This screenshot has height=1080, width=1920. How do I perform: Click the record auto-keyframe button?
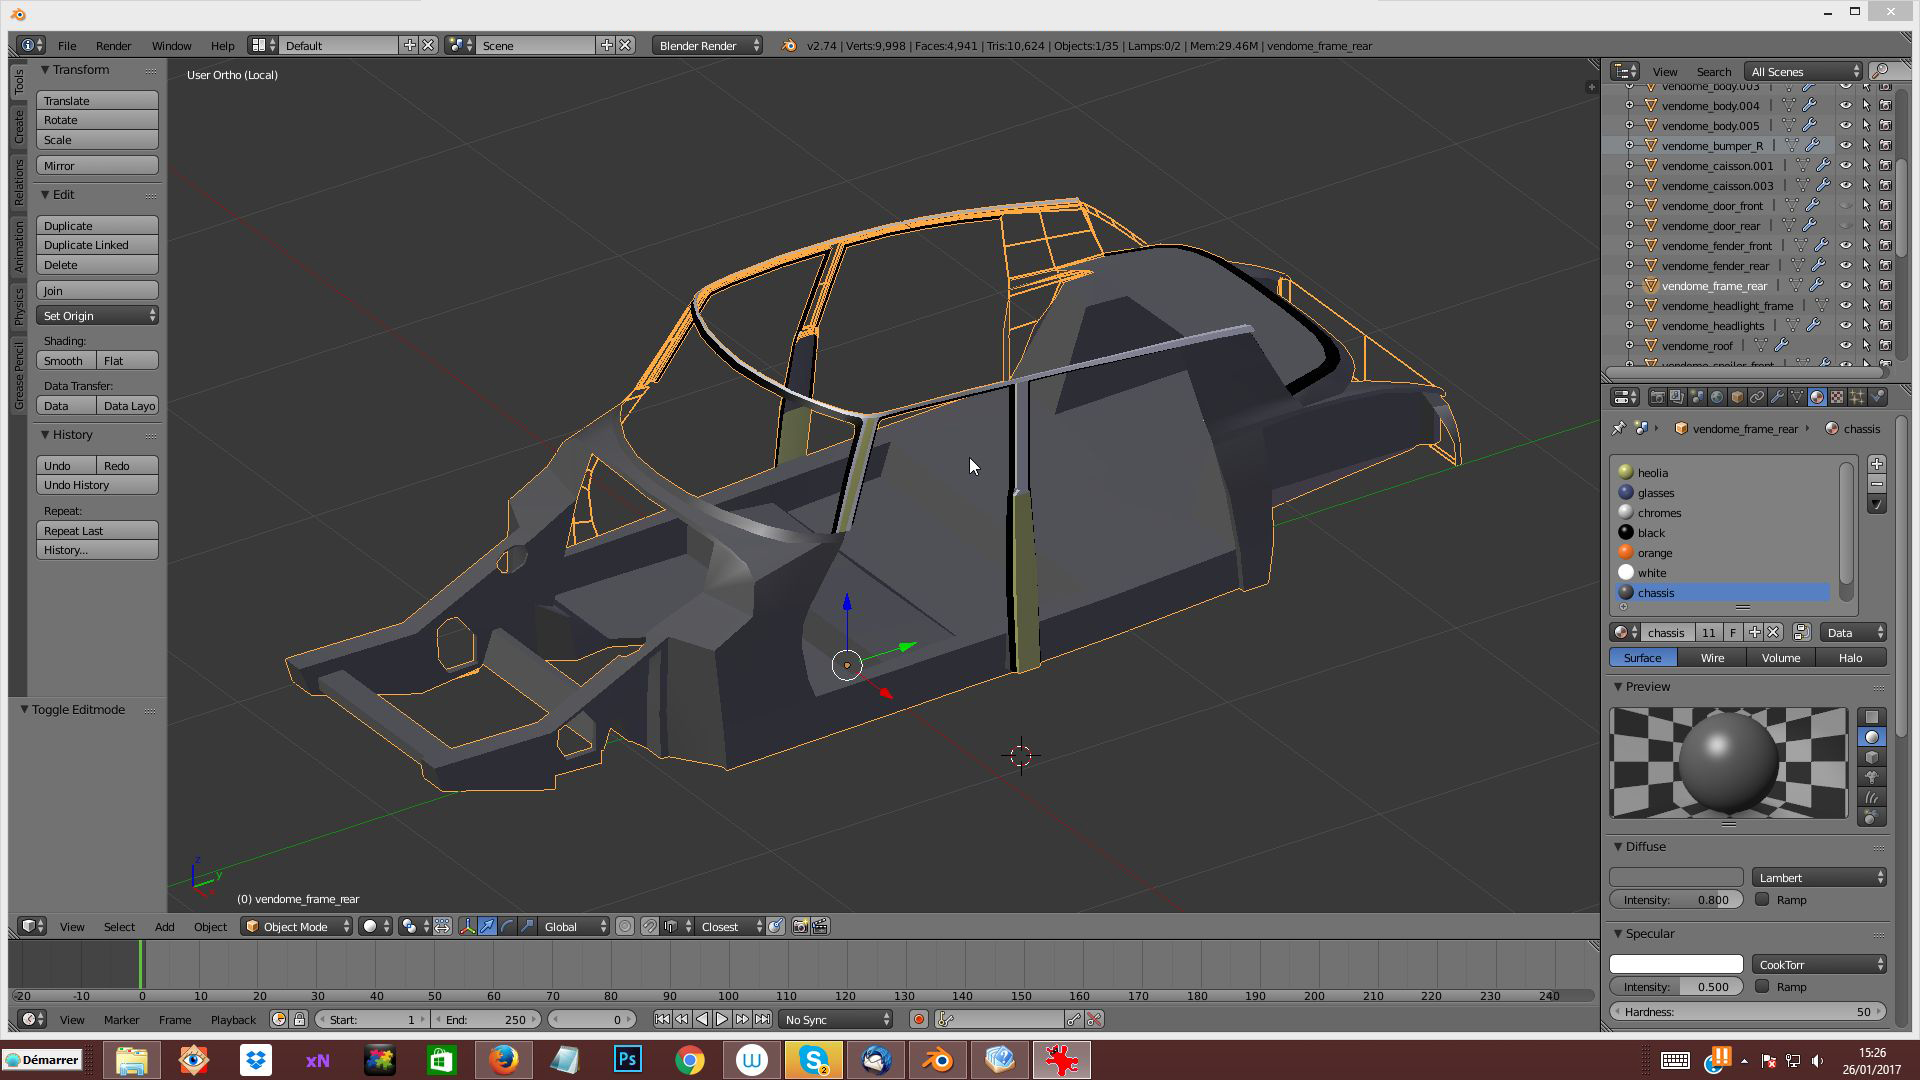point(918,1019)
